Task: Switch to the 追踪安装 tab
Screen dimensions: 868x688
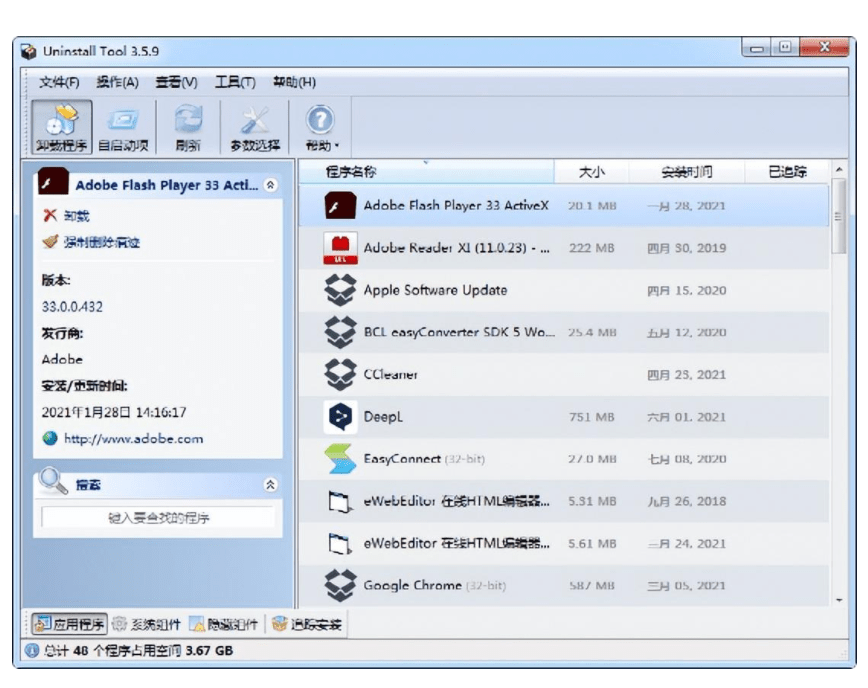Action: pos(307,624)
